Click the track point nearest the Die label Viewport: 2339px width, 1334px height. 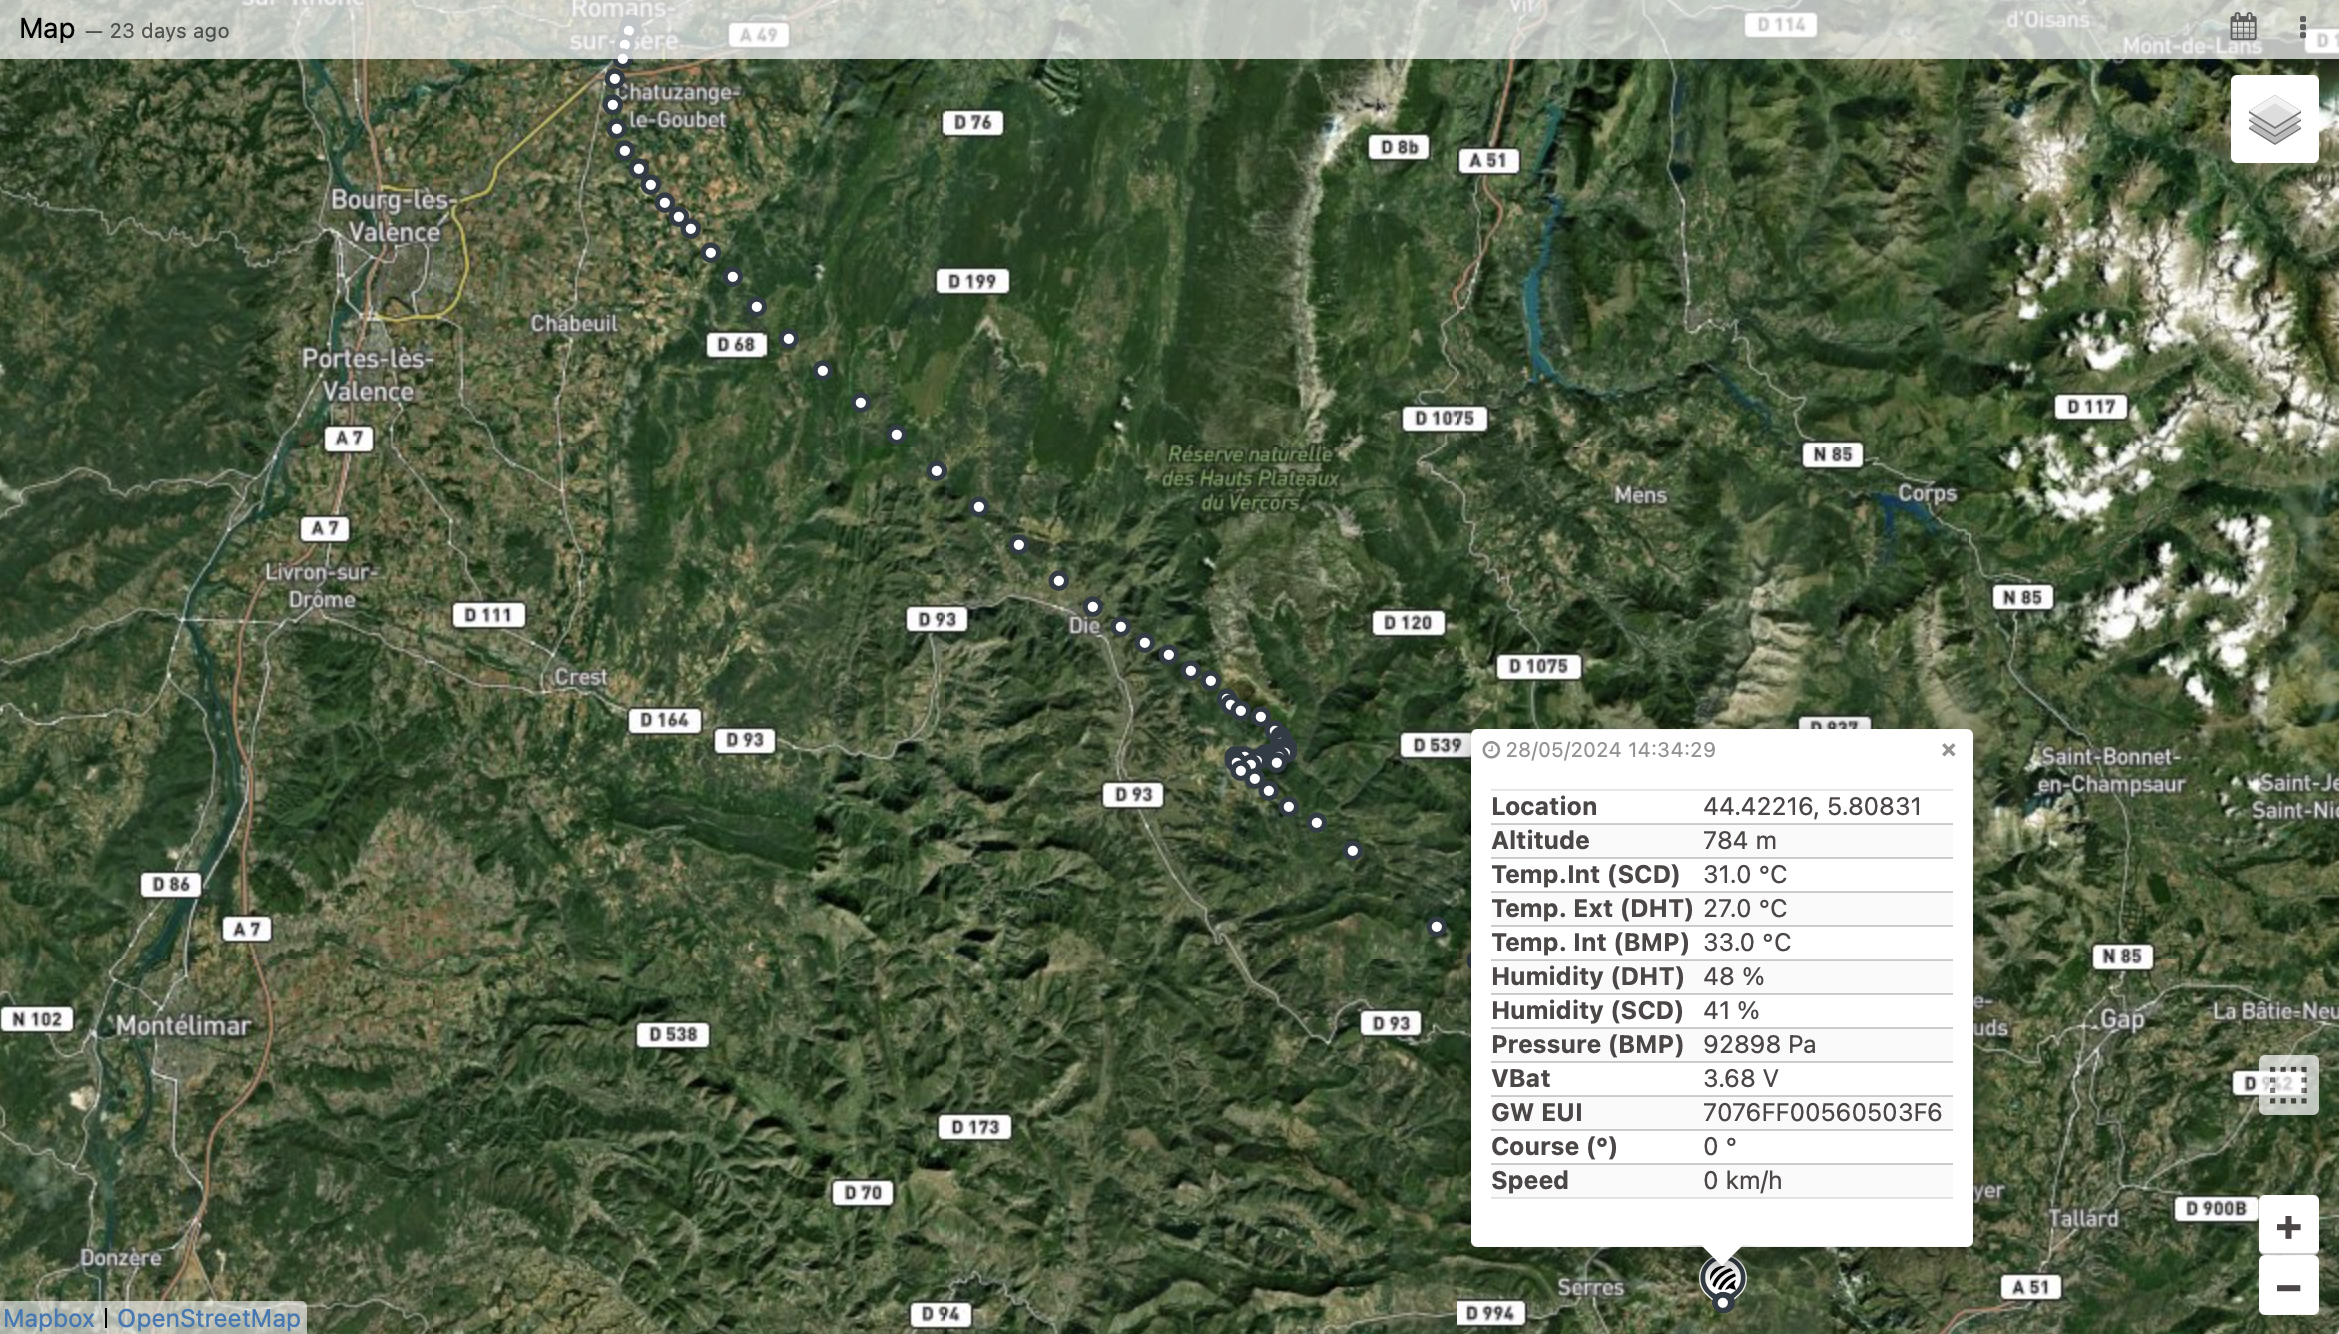pyautogui.click(x=1092, y=607)
